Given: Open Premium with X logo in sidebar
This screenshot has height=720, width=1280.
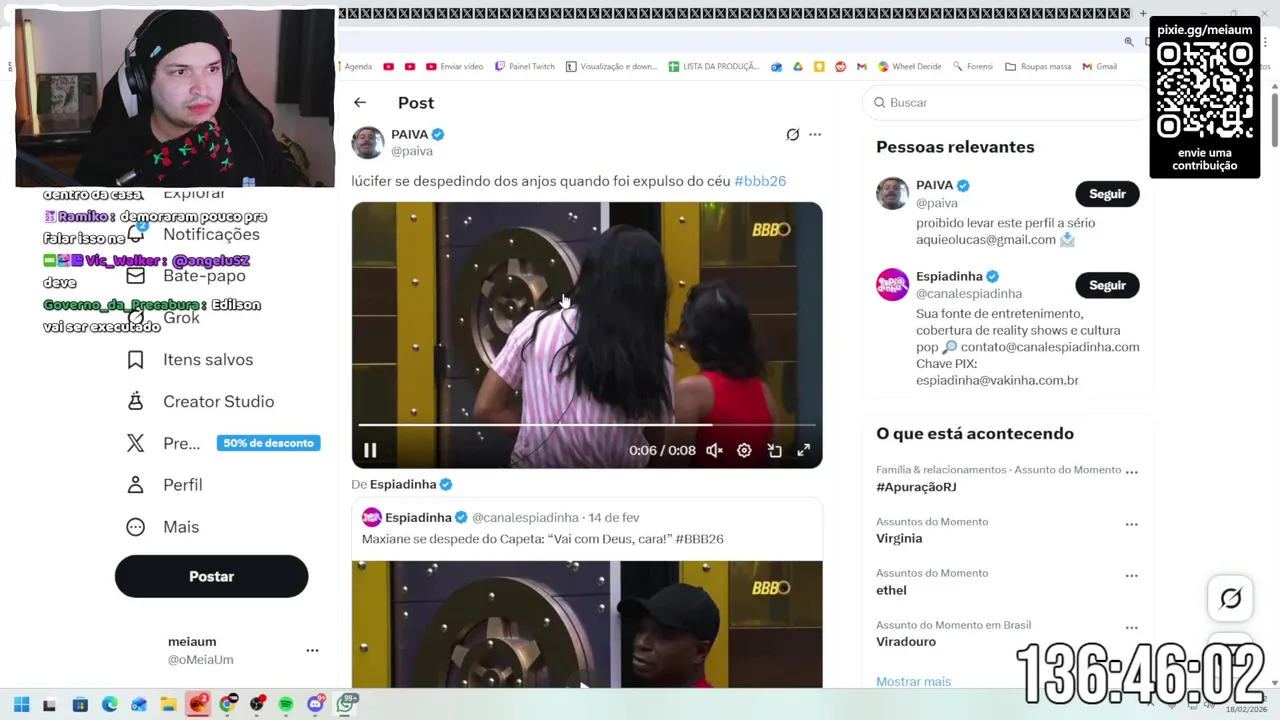Looking at the screenshot, I should (163, 444).
